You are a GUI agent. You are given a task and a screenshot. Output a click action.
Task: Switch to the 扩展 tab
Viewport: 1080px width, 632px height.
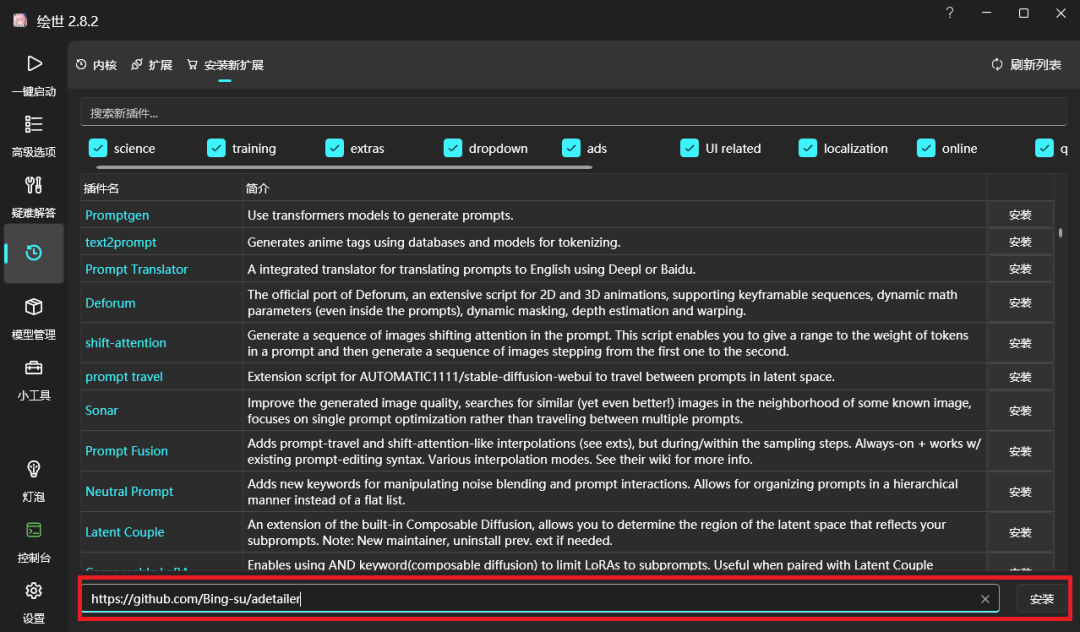(x=151, y=65)
